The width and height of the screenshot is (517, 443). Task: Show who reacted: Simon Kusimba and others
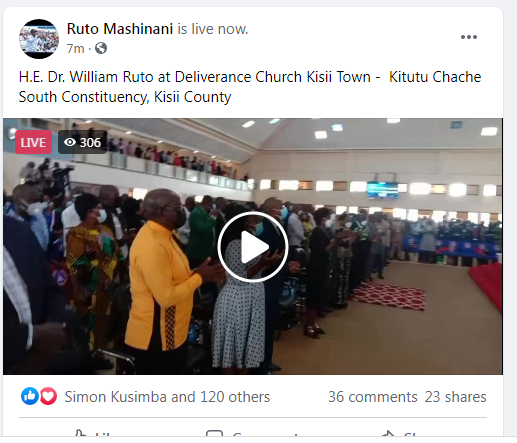167,397
